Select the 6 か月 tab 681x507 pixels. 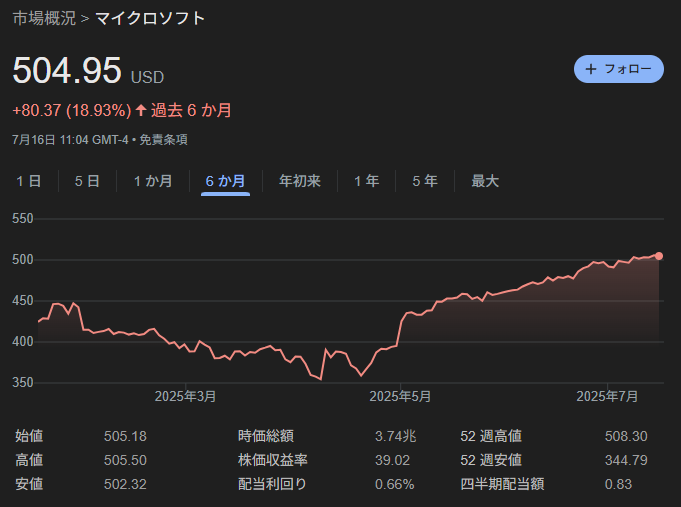click(225, 181)
